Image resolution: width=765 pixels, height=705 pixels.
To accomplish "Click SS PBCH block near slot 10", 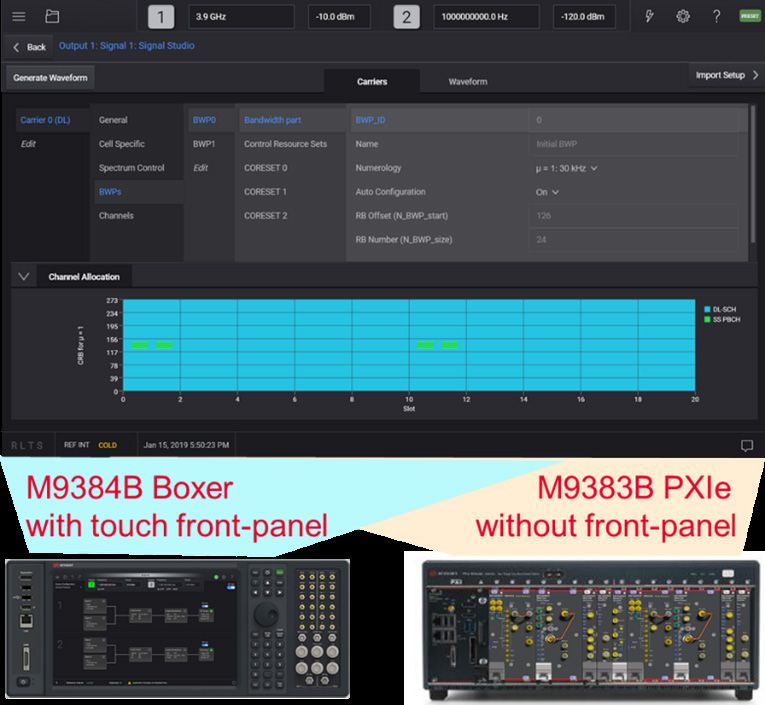I will click(425, 345).
